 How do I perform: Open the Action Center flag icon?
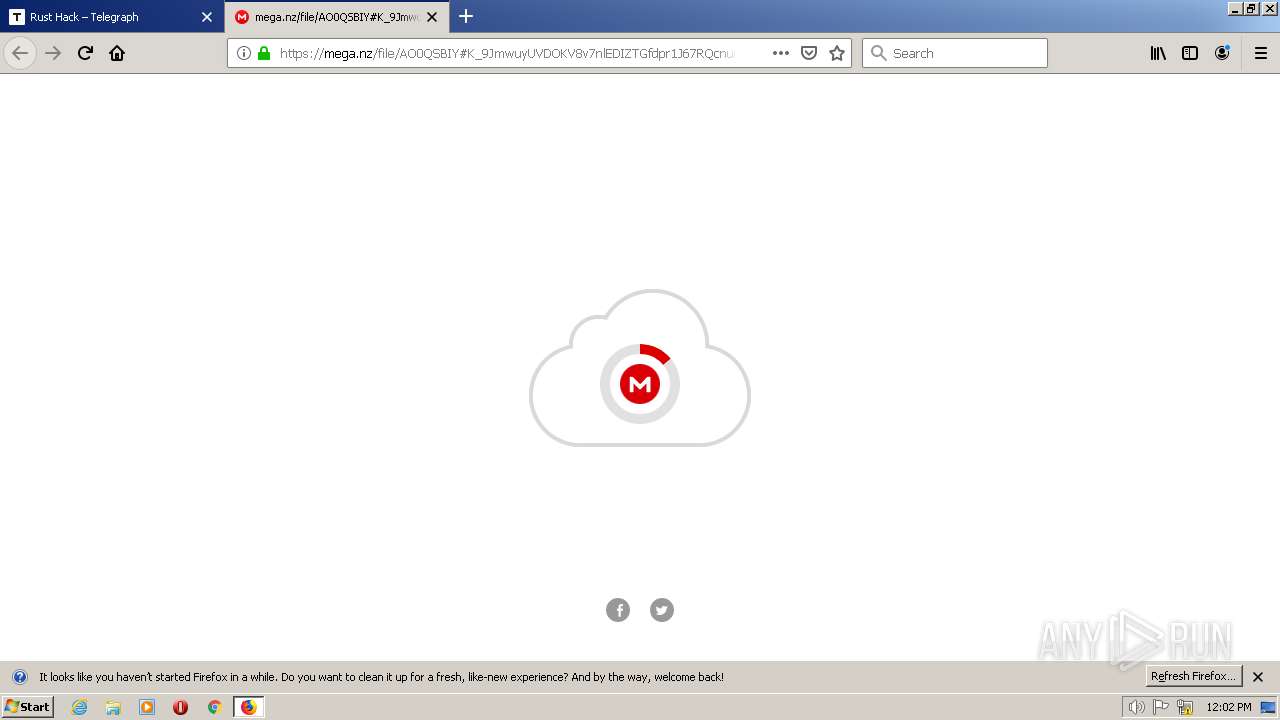pos(1161,707)
